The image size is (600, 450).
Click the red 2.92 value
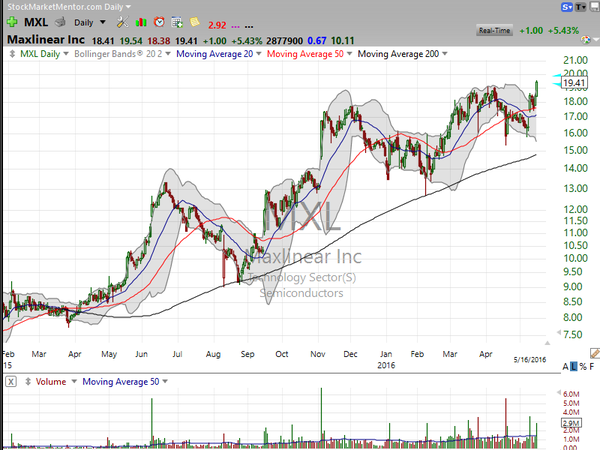217,25
